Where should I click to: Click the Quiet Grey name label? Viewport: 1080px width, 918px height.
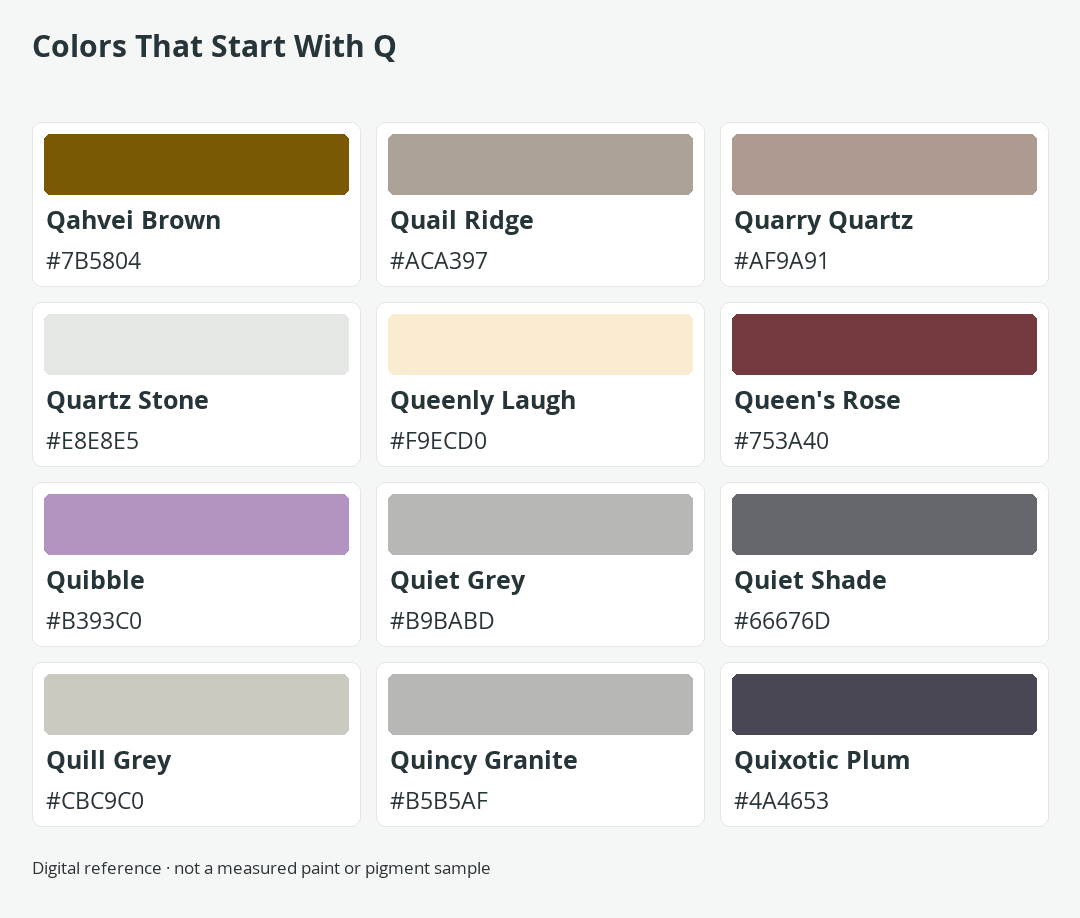point(458,581)
